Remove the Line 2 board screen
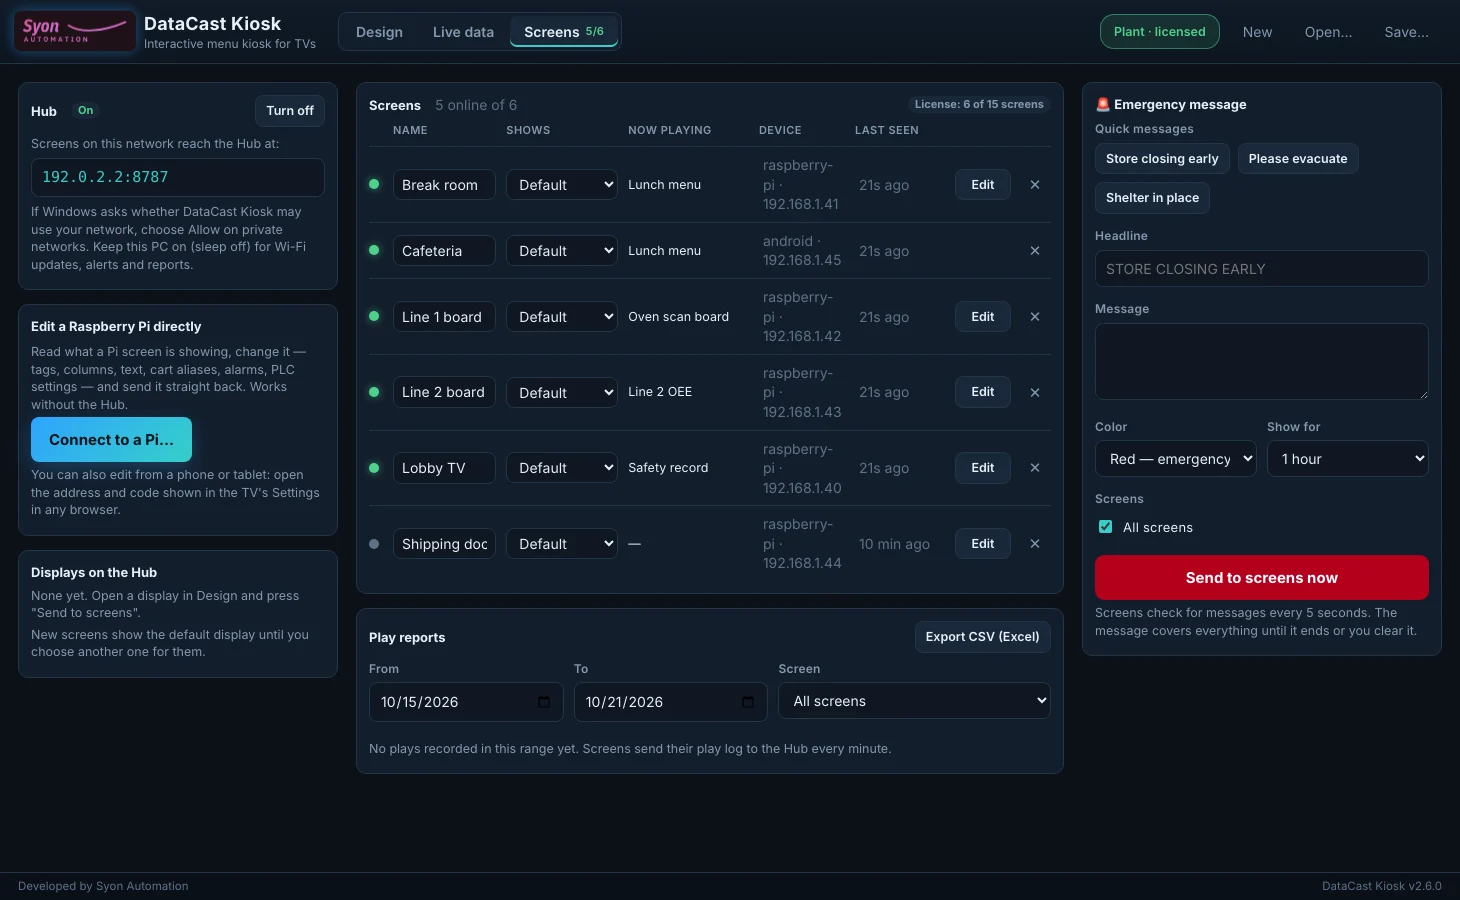The image size is (1460, 900). 1035,393
